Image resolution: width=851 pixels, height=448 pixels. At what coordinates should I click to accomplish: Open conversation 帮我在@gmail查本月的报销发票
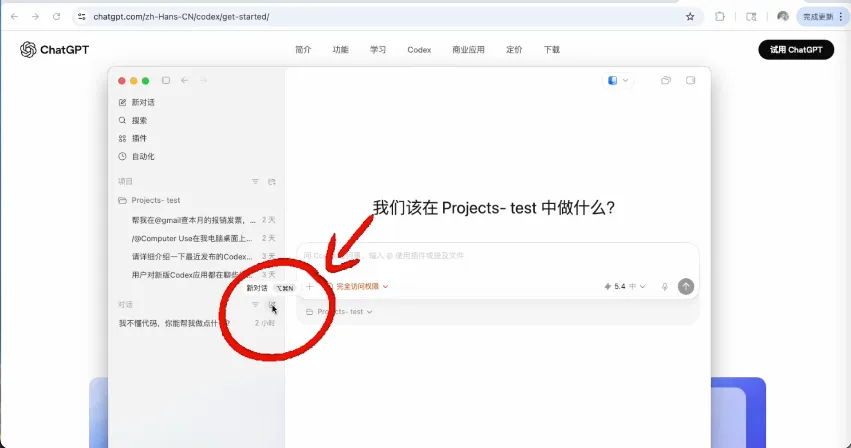[196, 220]
